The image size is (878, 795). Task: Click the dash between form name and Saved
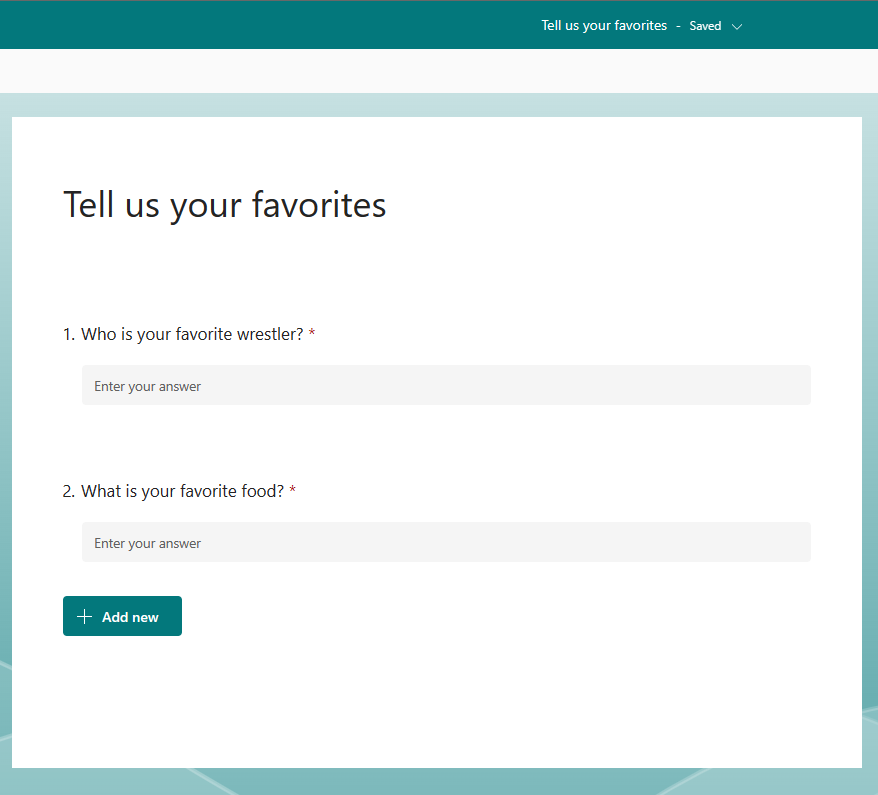678,27
